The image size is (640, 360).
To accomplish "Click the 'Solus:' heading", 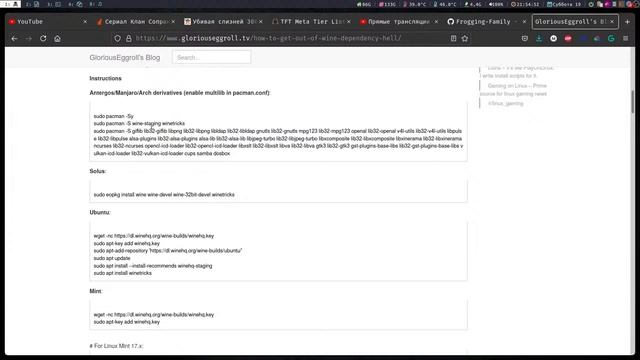I will [x=98, y=171].
